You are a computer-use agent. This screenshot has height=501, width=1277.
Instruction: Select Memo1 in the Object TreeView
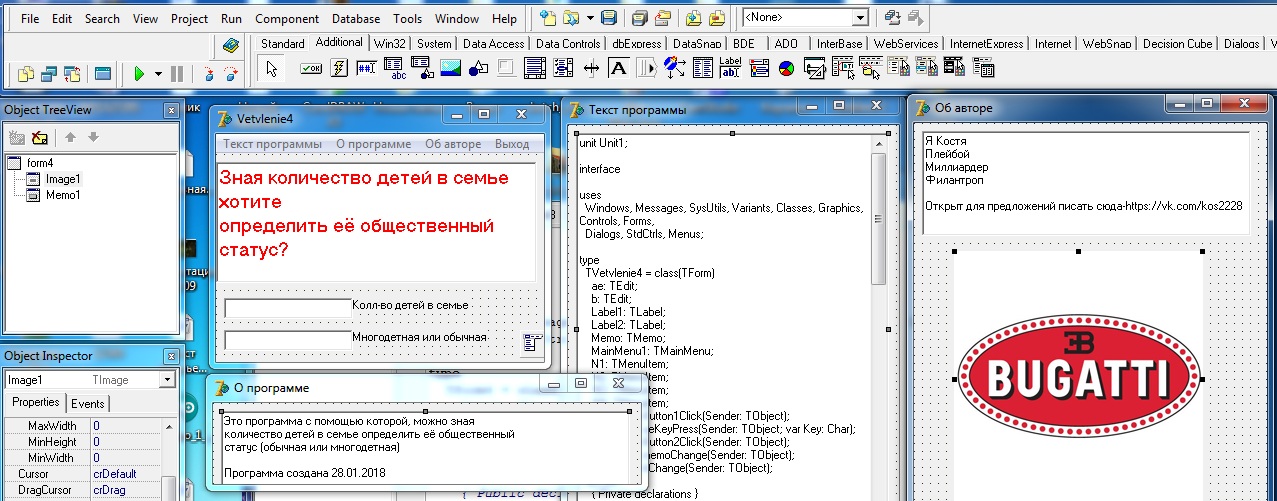tap(63, 194)
